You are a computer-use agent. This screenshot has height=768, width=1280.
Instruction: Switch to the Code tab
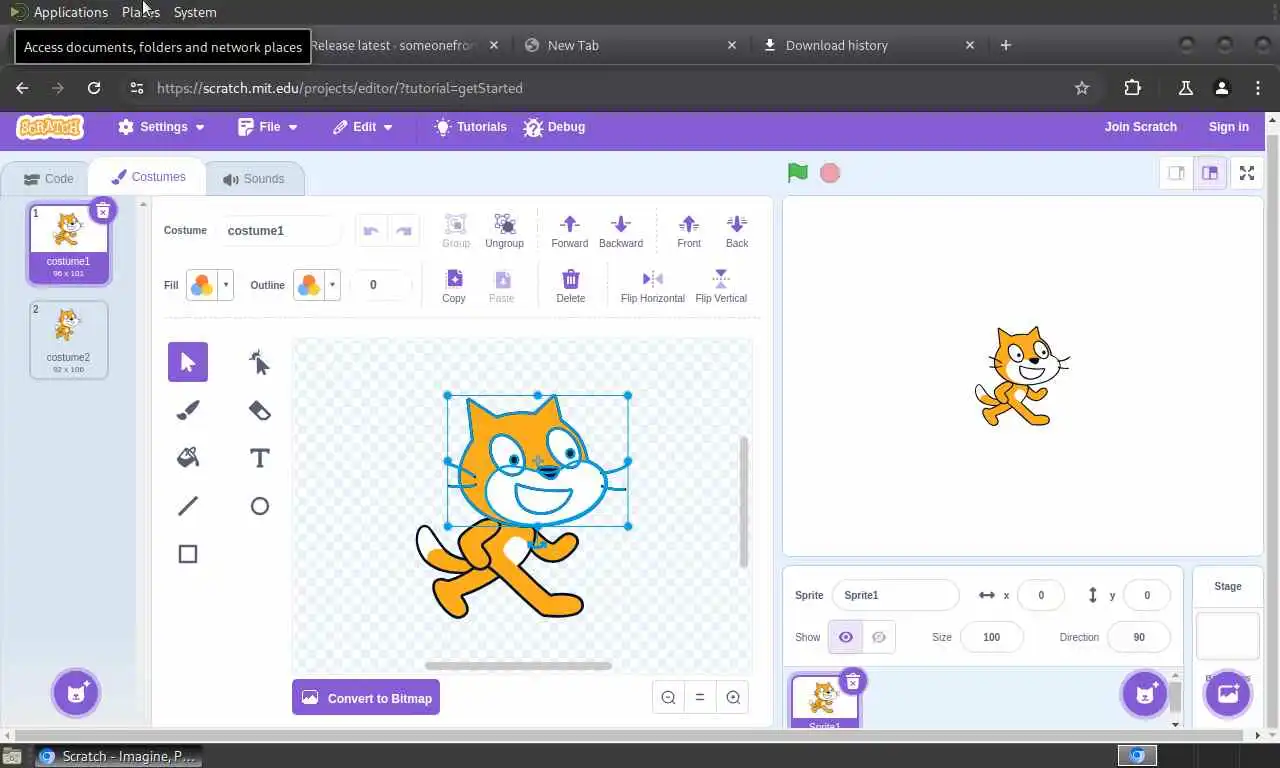49,179
